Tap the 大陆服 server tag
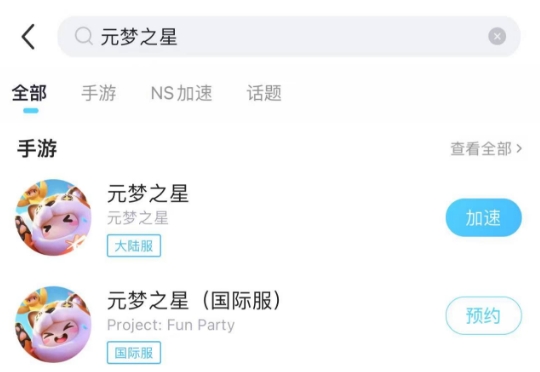Viewport: 540px width, 372px height. tap(134, 246)
